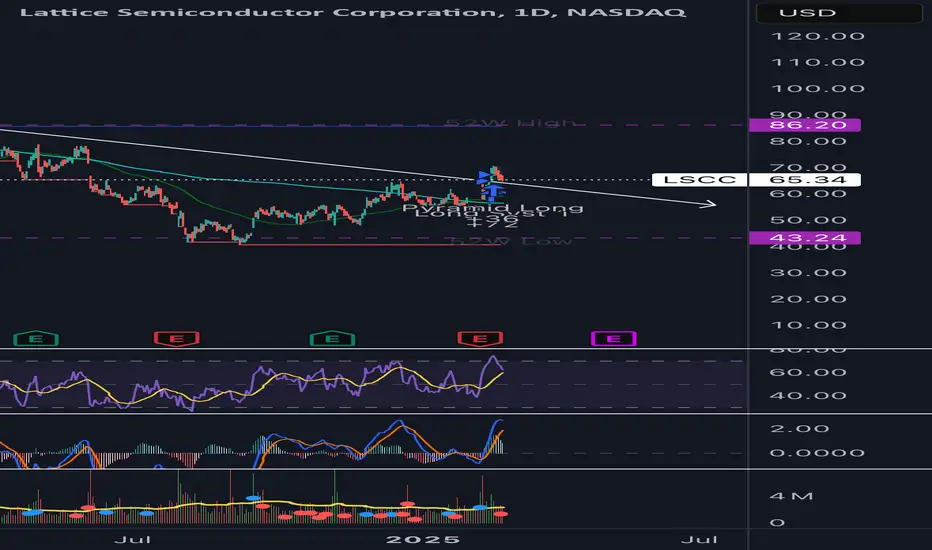The image size is (932, 550).
Task: Click red earnings E marker below Pyramid Long
Action: tap(480, 339)
